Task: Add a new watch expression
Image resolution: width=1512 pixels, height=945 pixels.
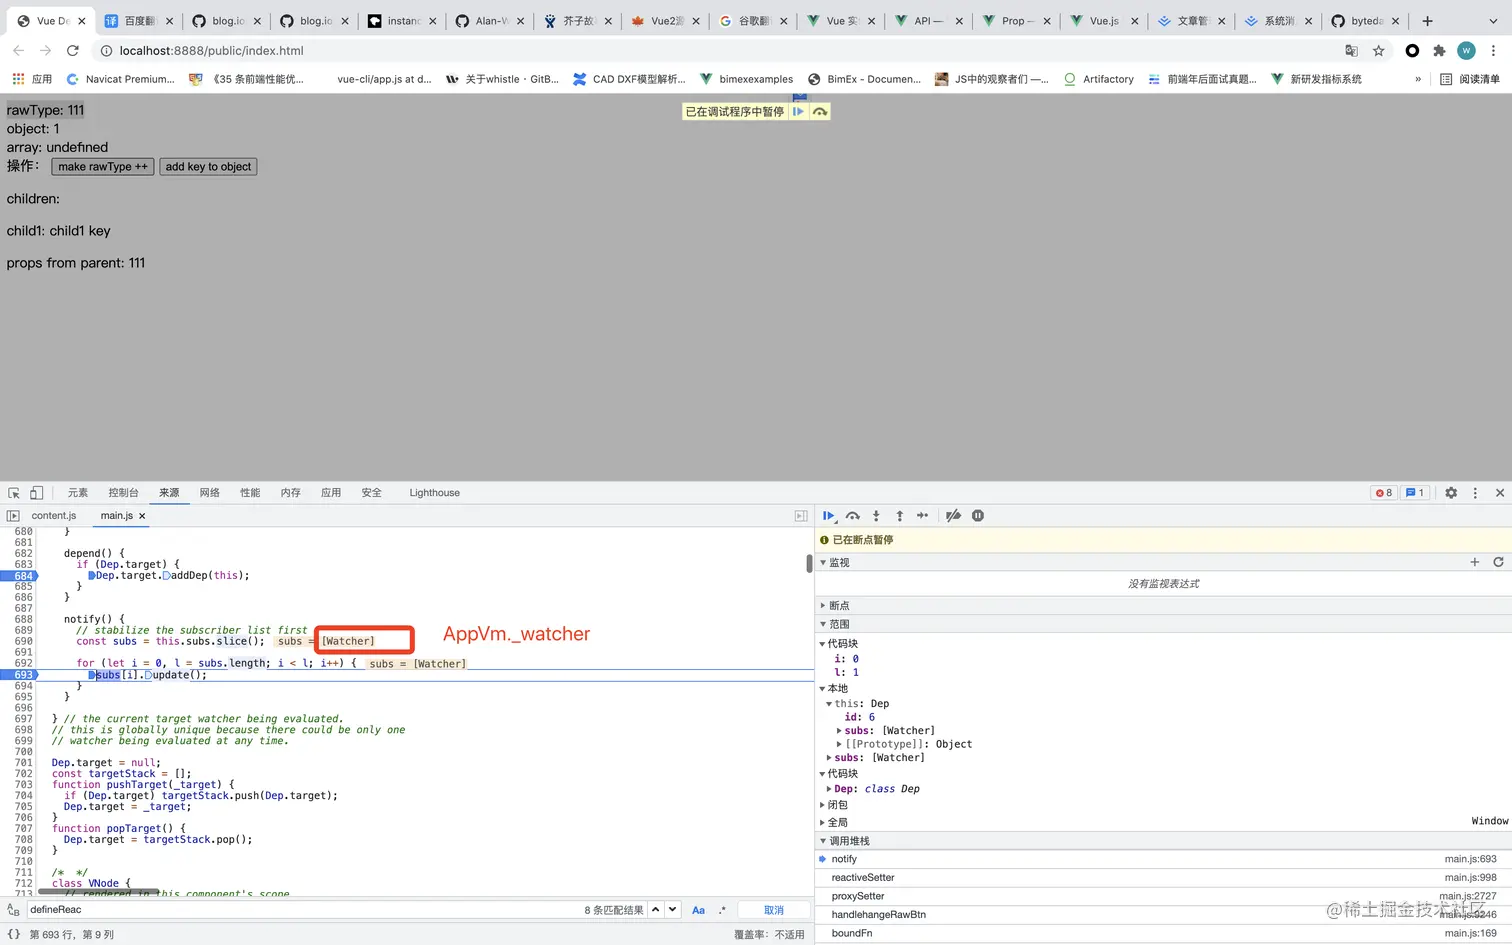Action: click(1474, 562)
